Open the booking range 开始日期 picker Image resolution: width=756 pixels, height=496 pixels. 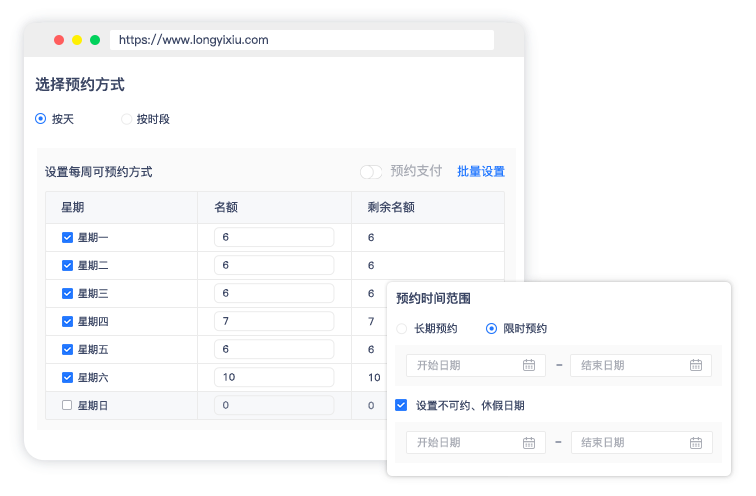tap(465, 365)
